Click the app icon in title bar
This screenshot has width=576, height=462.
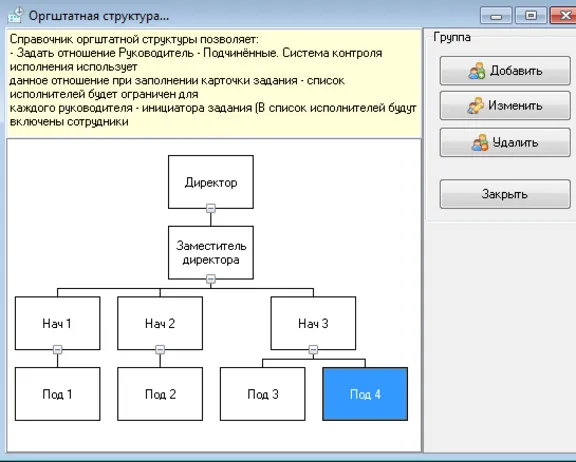pos(16,15)
